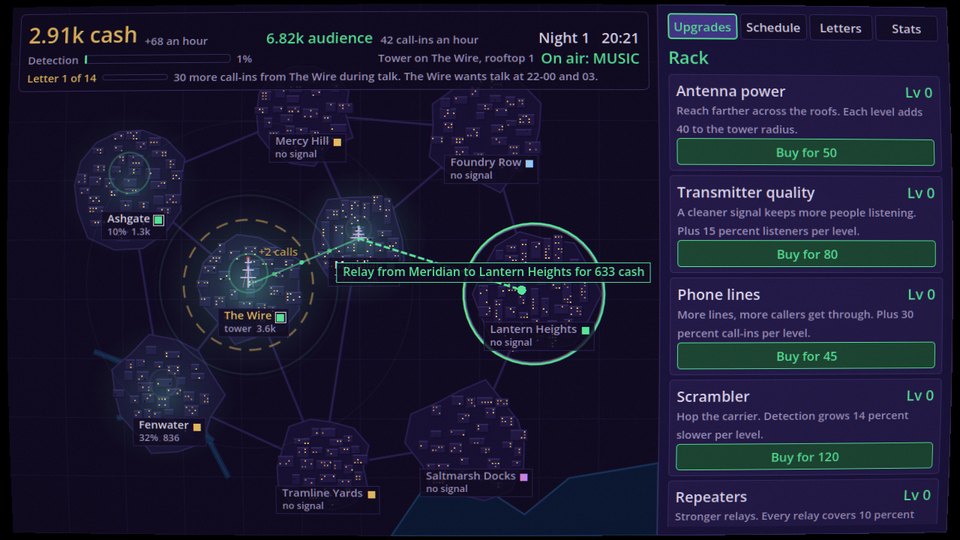Click the +2 calls indicator

278,252
